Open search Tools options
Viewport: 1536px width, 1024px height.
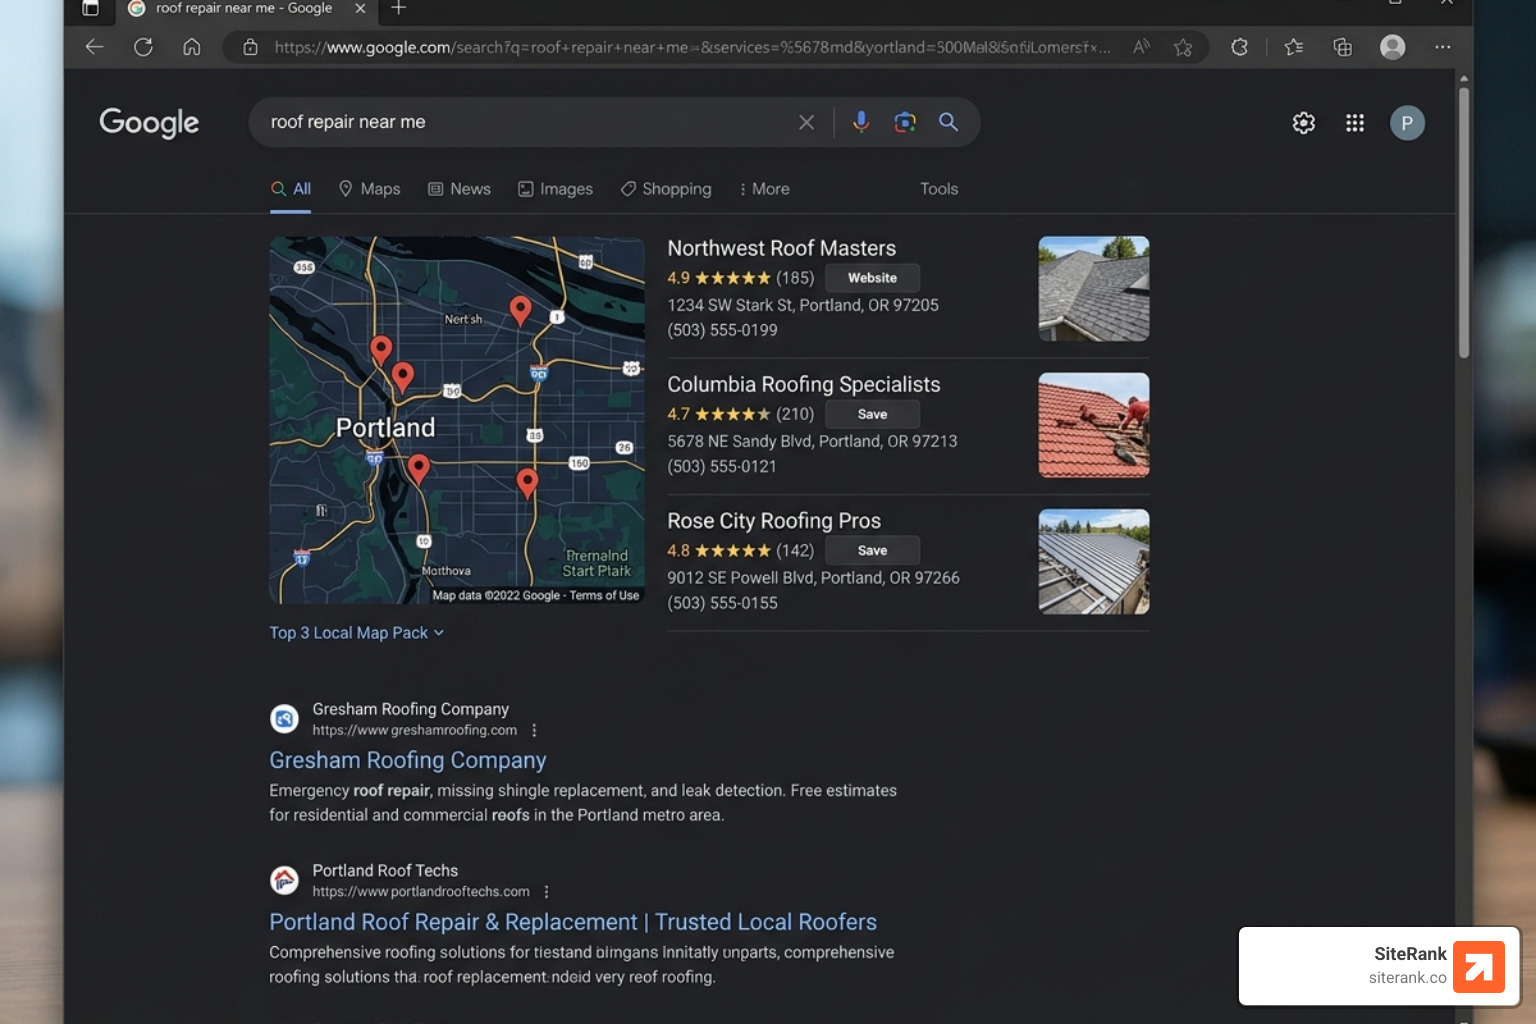coord(939,189)
